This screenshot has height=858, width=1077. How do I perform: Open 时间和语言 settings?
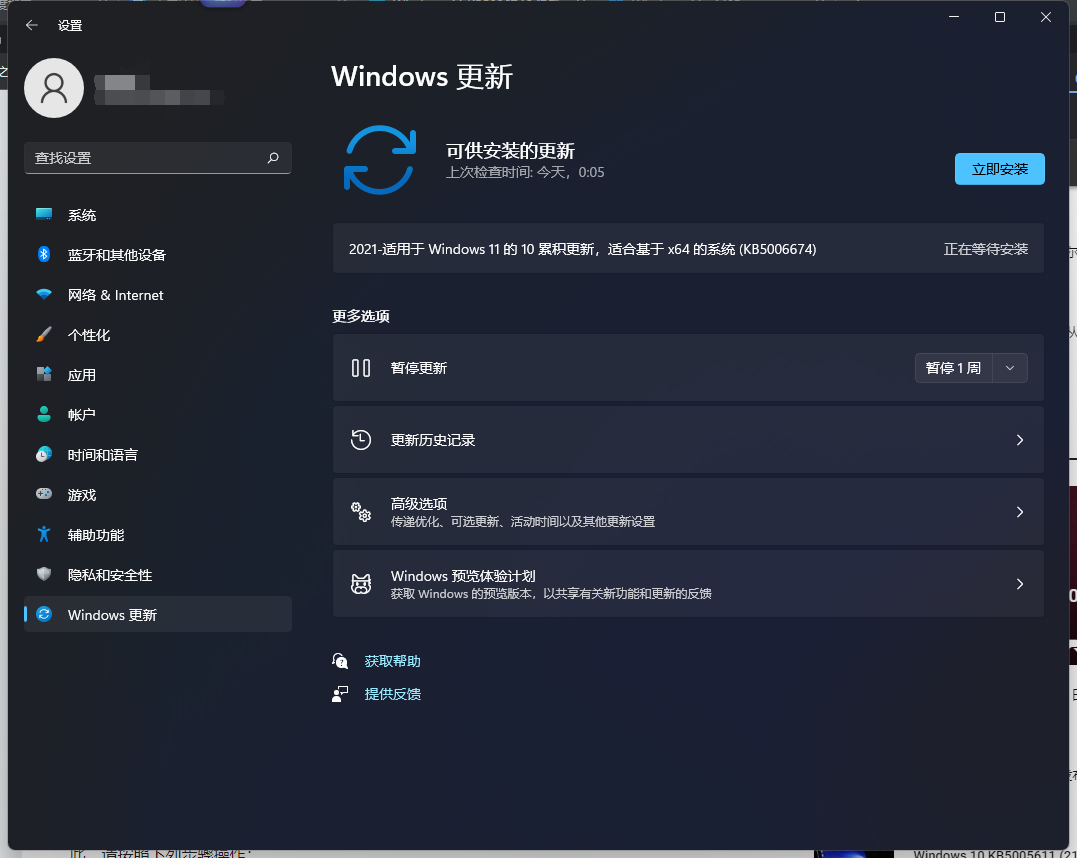[158, 455]
